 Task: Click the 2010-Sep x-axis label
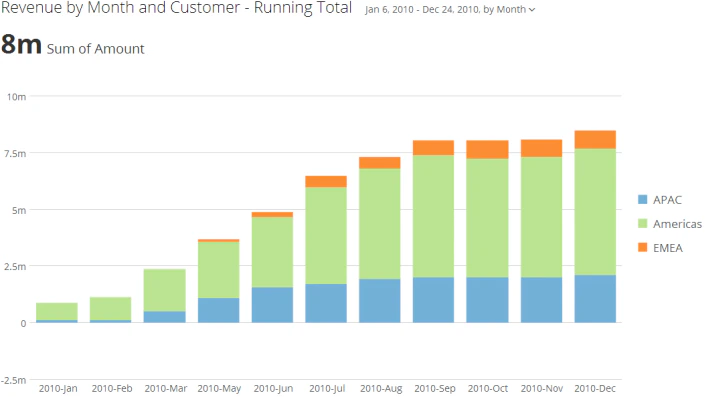435,388
